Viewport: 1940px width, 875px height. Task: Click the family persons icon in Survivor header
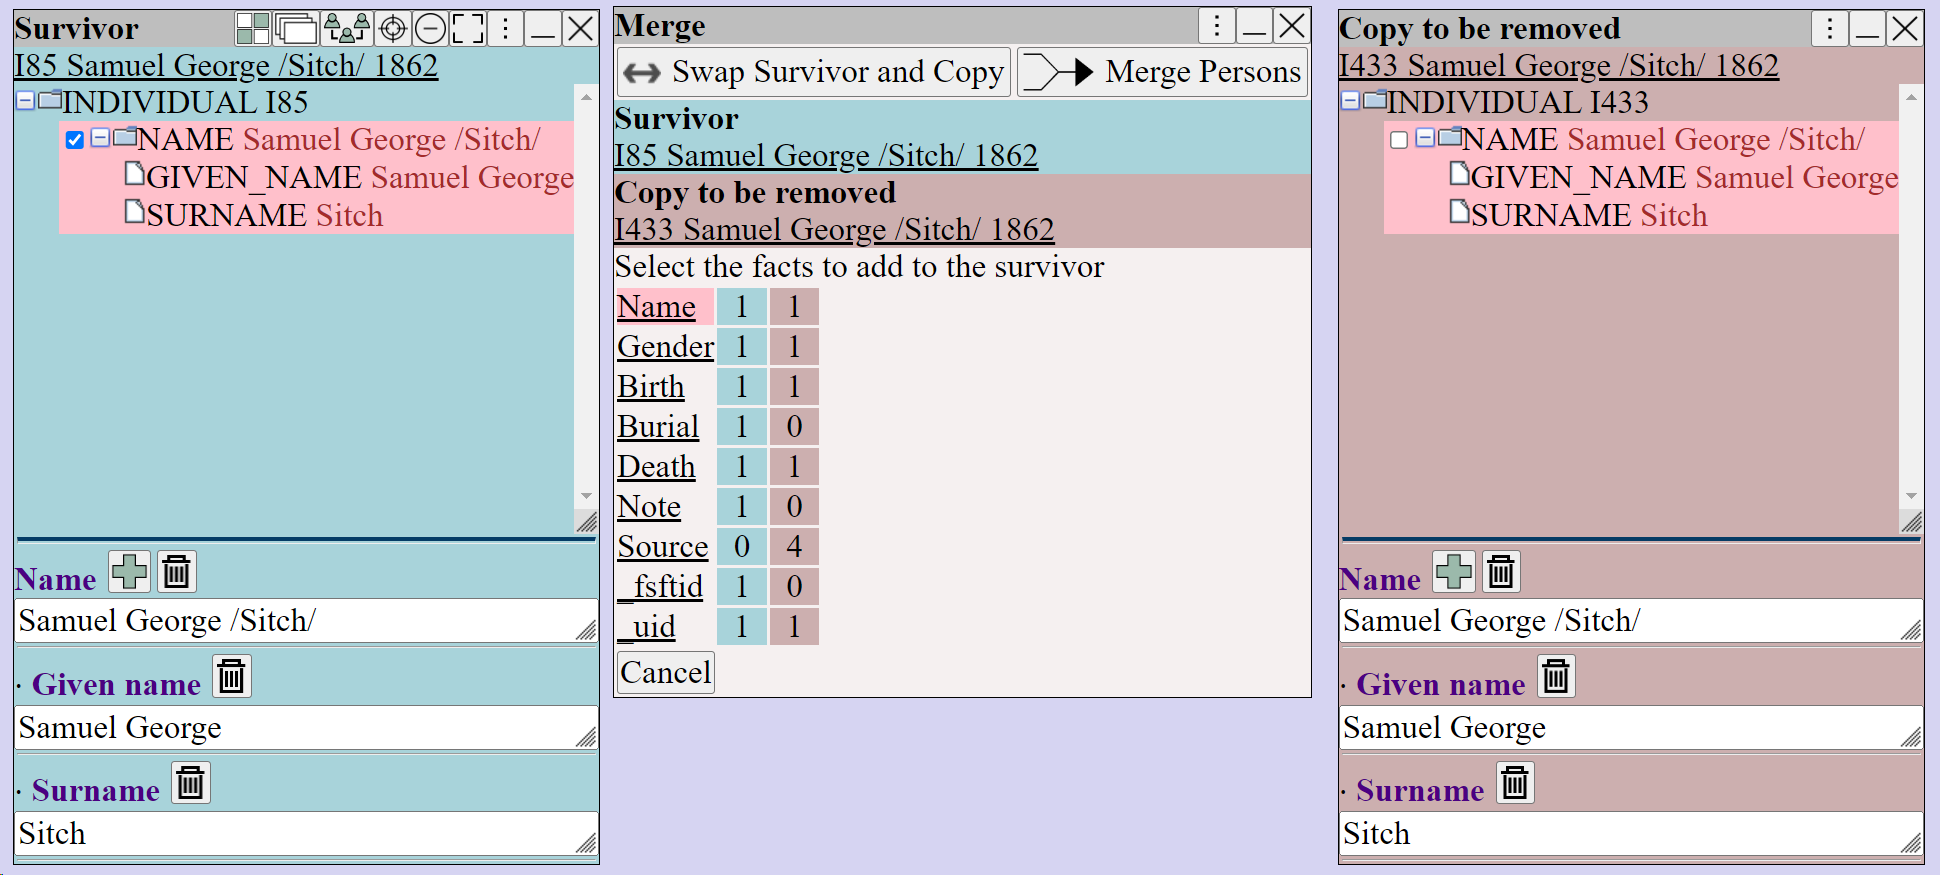point(347,29)
